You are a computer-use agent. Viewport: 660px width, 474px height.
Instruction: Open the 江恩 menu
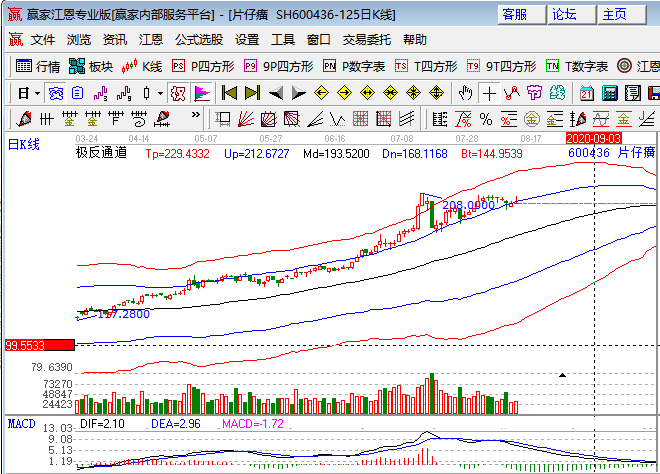pos(151,40)
